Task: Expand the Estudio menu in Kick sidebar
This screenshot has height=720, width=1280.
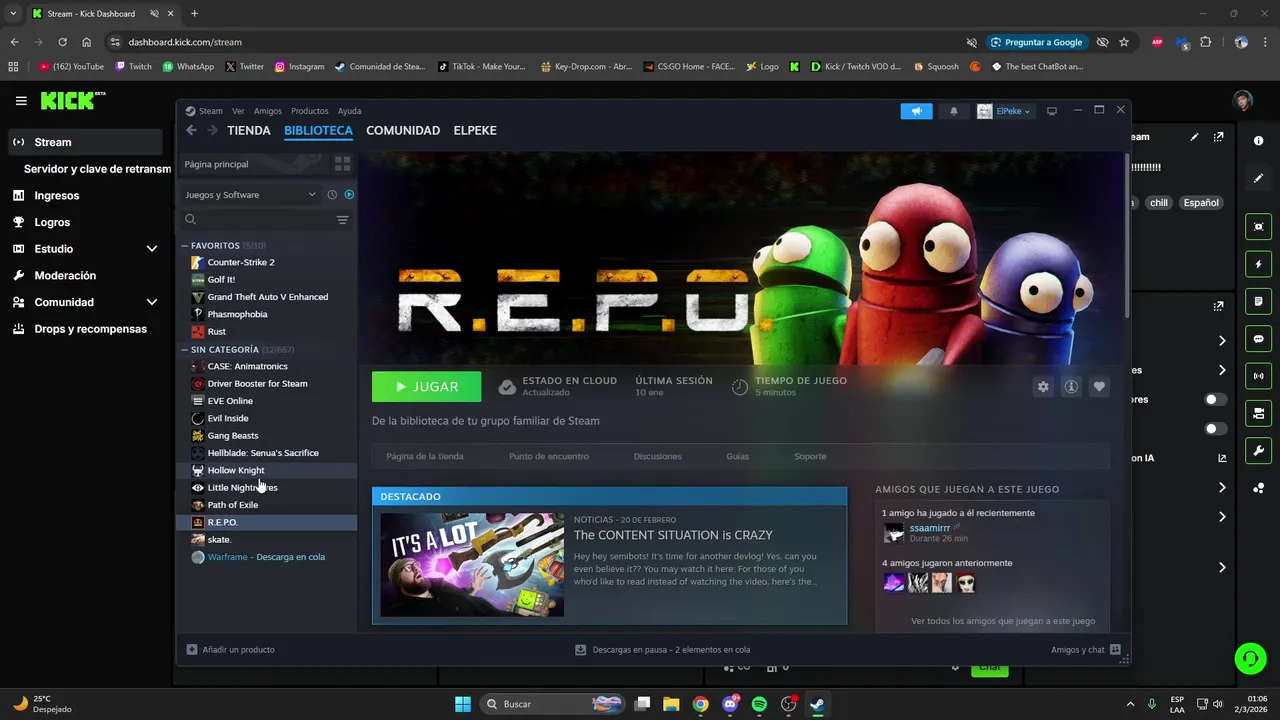Action: pos(152,249)
